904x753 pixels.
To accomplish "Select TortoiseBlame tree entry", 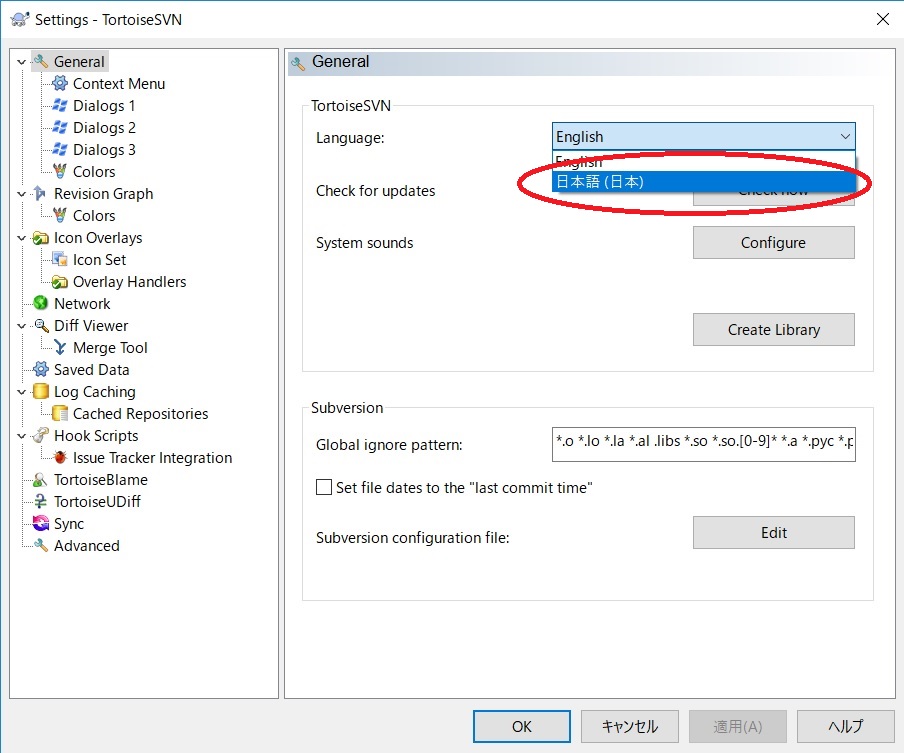I will [x=101, y=480].
